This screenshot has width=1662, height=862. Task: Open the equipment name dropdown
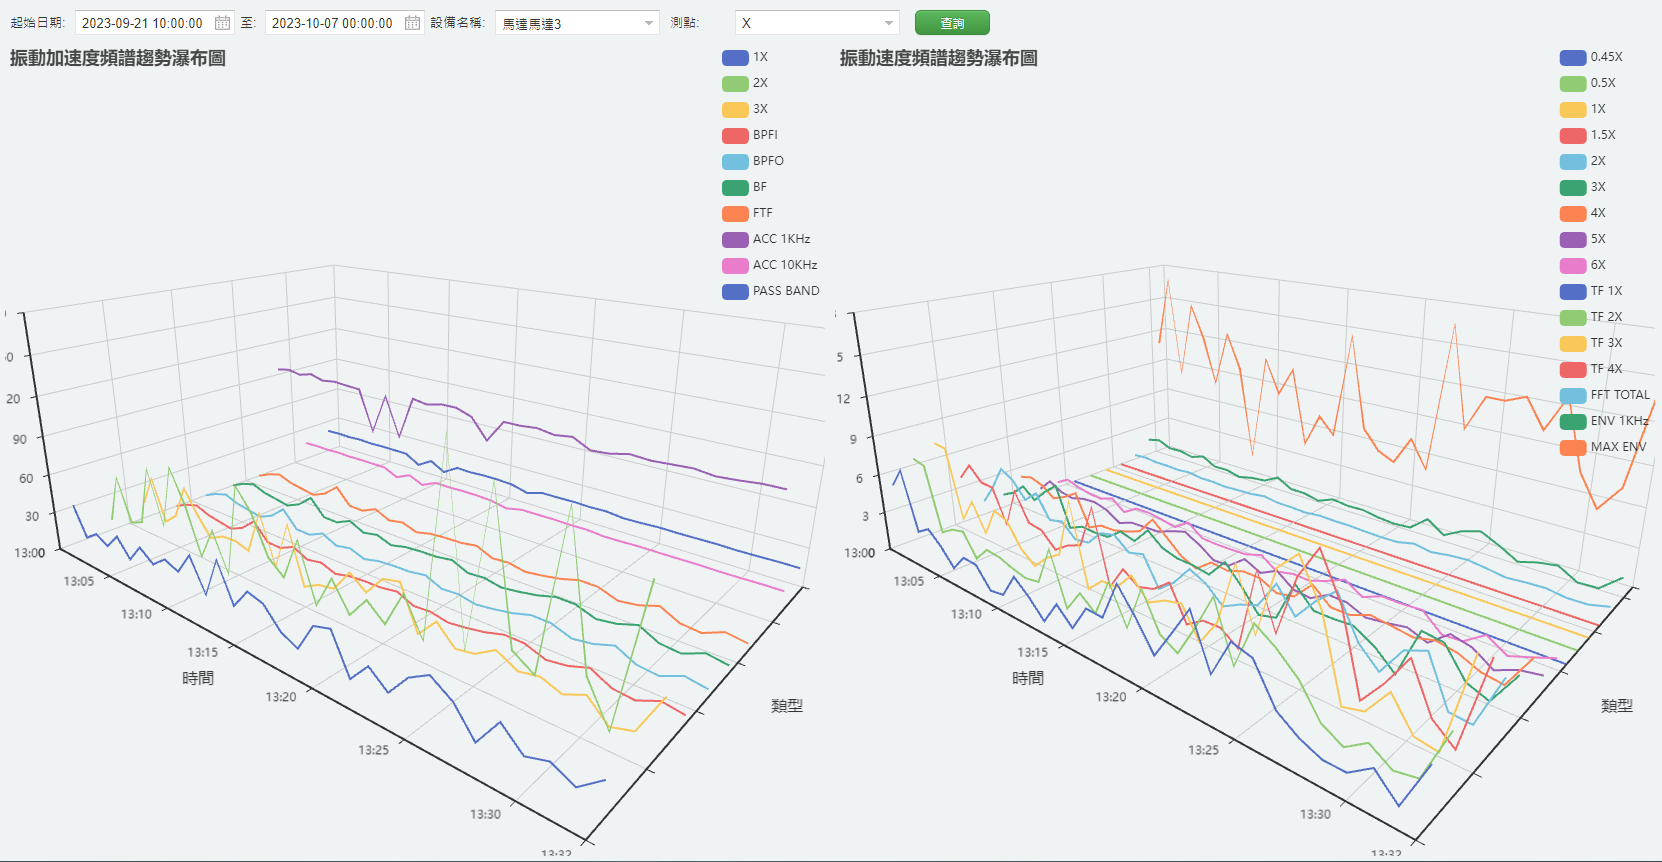pos(577,23)
